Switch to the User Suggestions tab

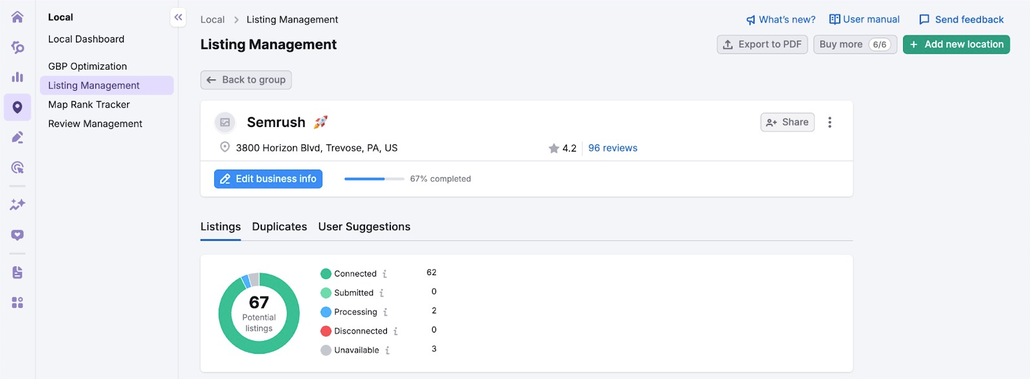point(364,227)
